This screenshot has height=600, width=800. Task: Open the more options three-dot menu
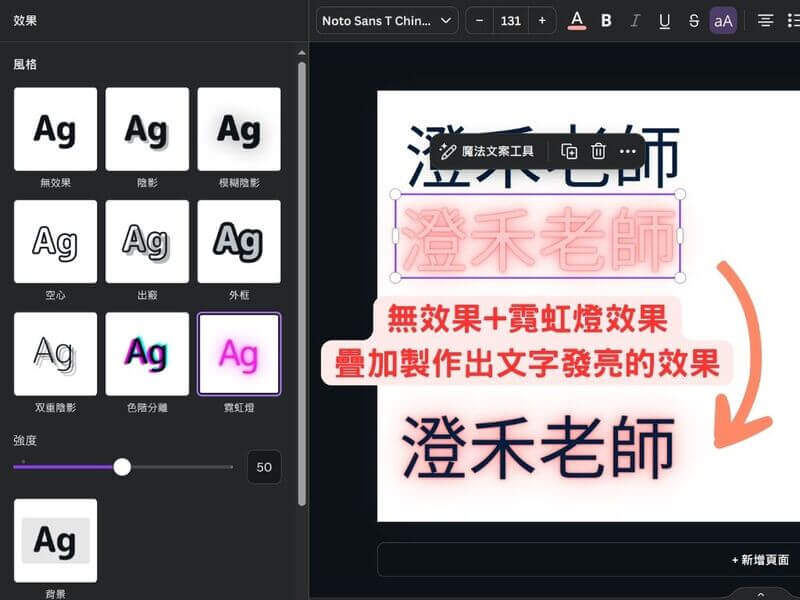tap(628, 151)
